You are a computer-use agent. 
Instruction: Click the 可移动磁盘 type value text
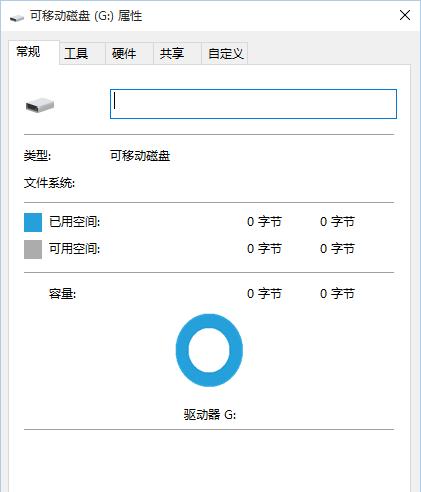[140, 156]
